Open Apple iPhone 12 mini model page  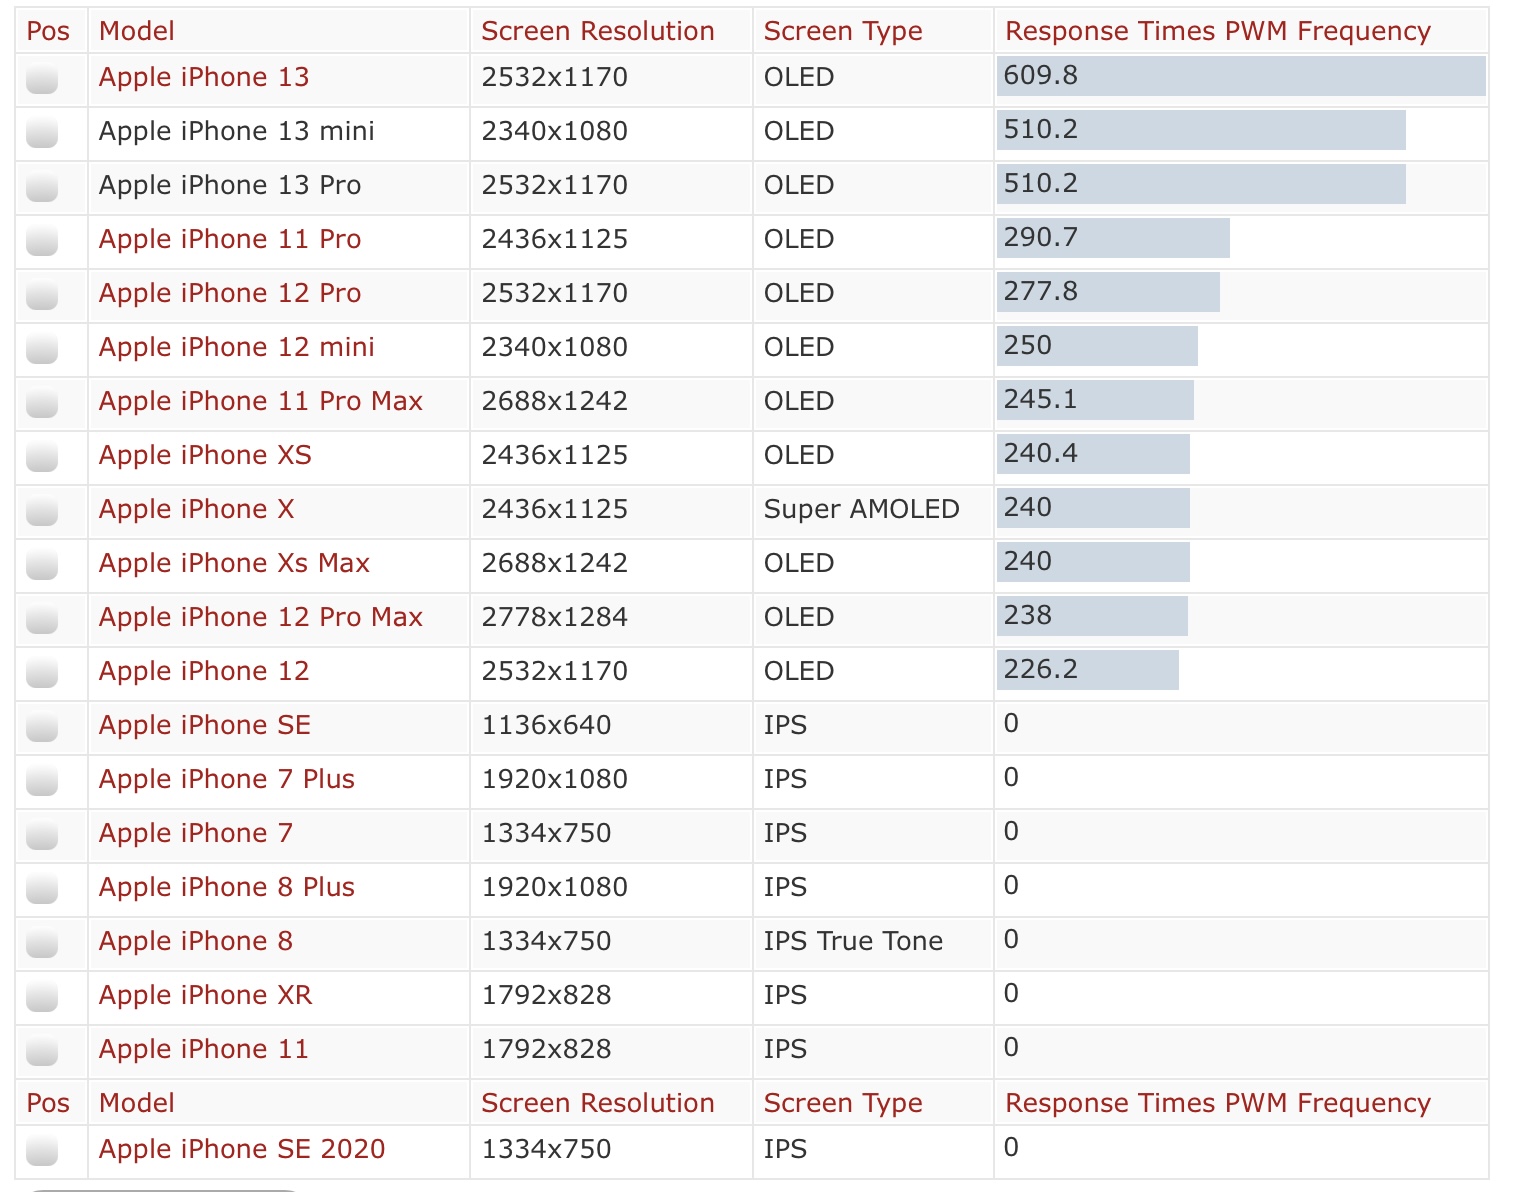click(236, 347)
